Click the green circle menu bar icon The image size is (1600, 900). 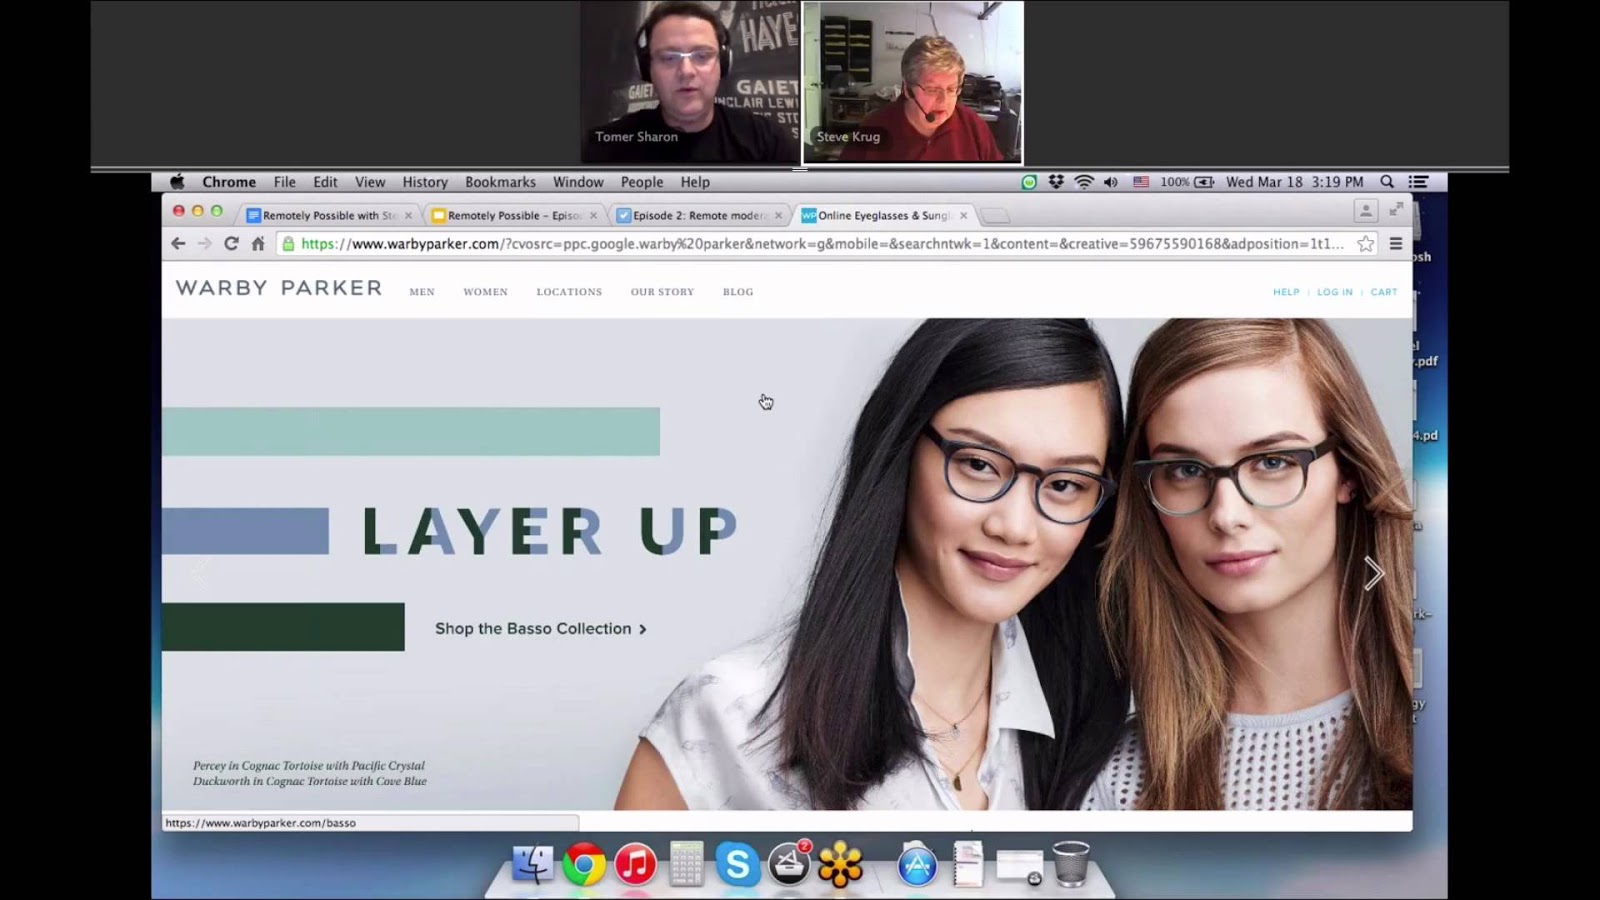[x=1029, y=182]
